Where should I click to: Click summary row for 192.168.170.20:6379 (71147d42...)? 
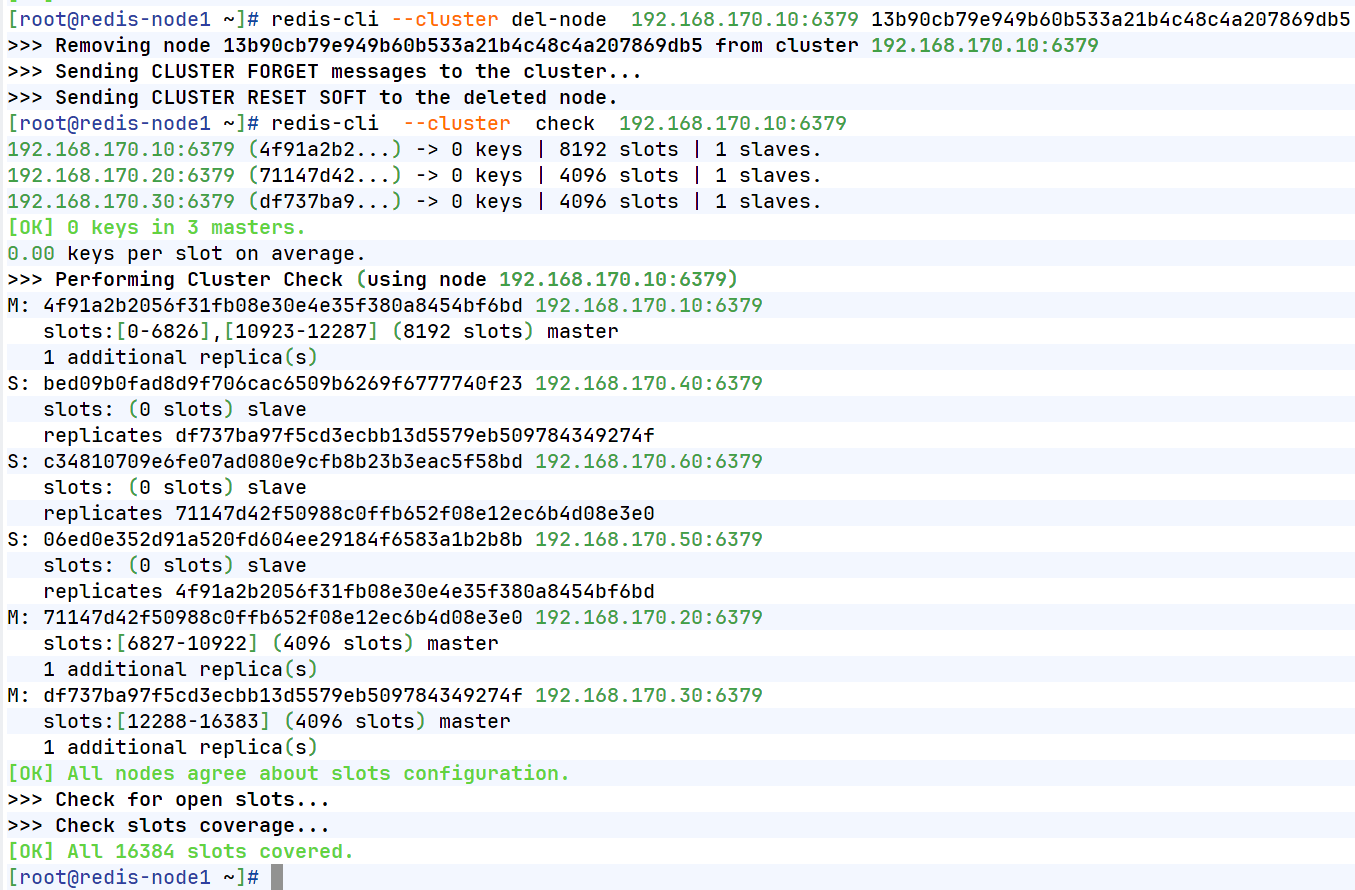tap(414, 175)
